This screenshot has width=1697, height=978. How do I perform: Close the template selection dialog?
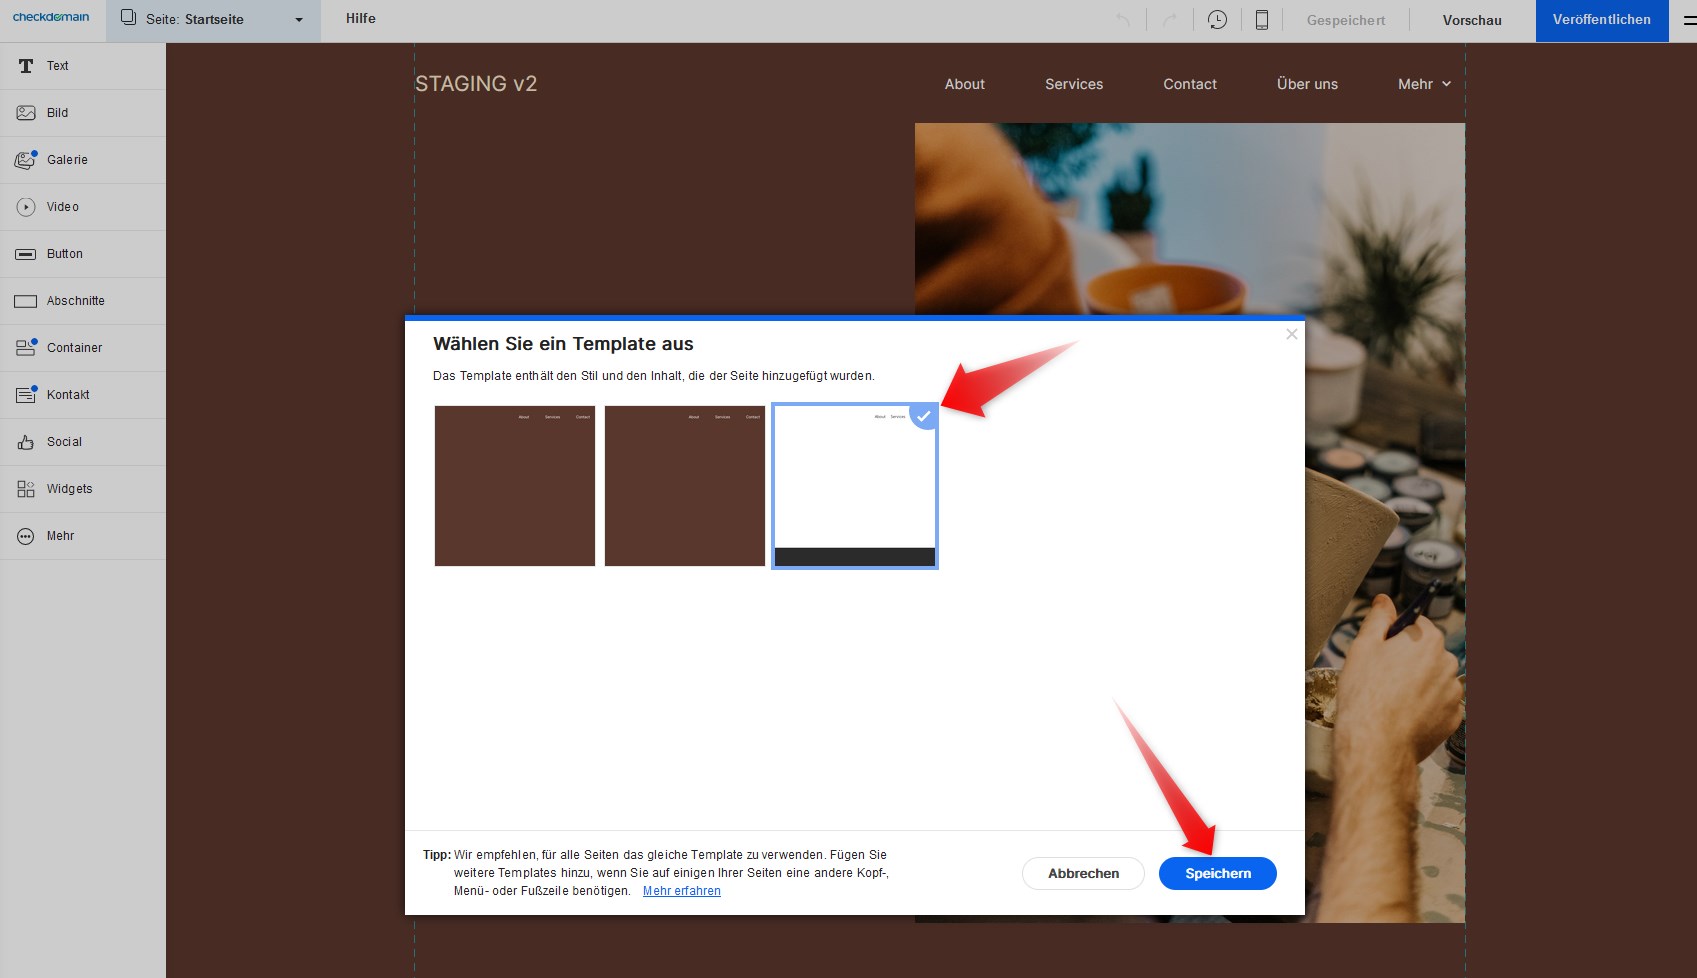tap(1292, 334)
